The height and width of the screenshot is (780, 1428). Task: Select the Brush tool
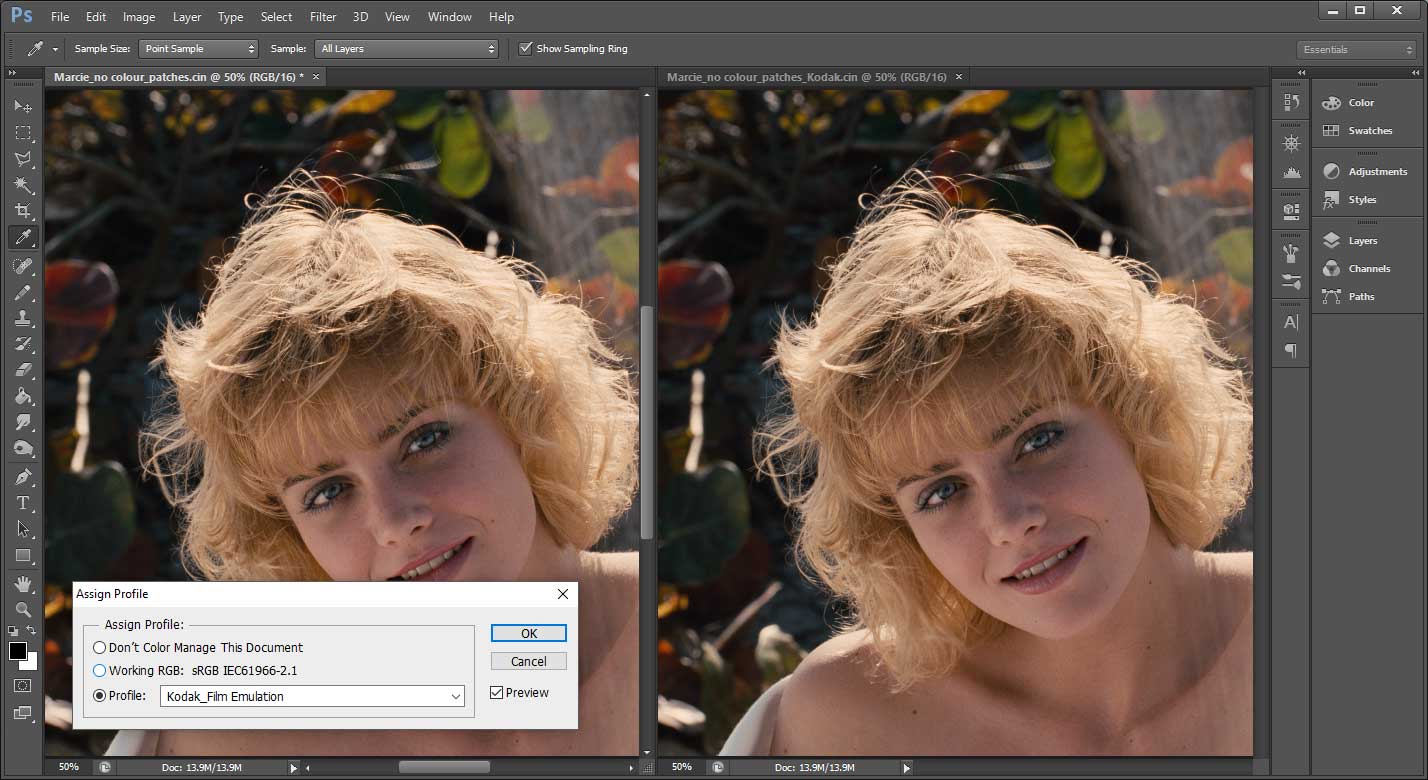(23, 292)
